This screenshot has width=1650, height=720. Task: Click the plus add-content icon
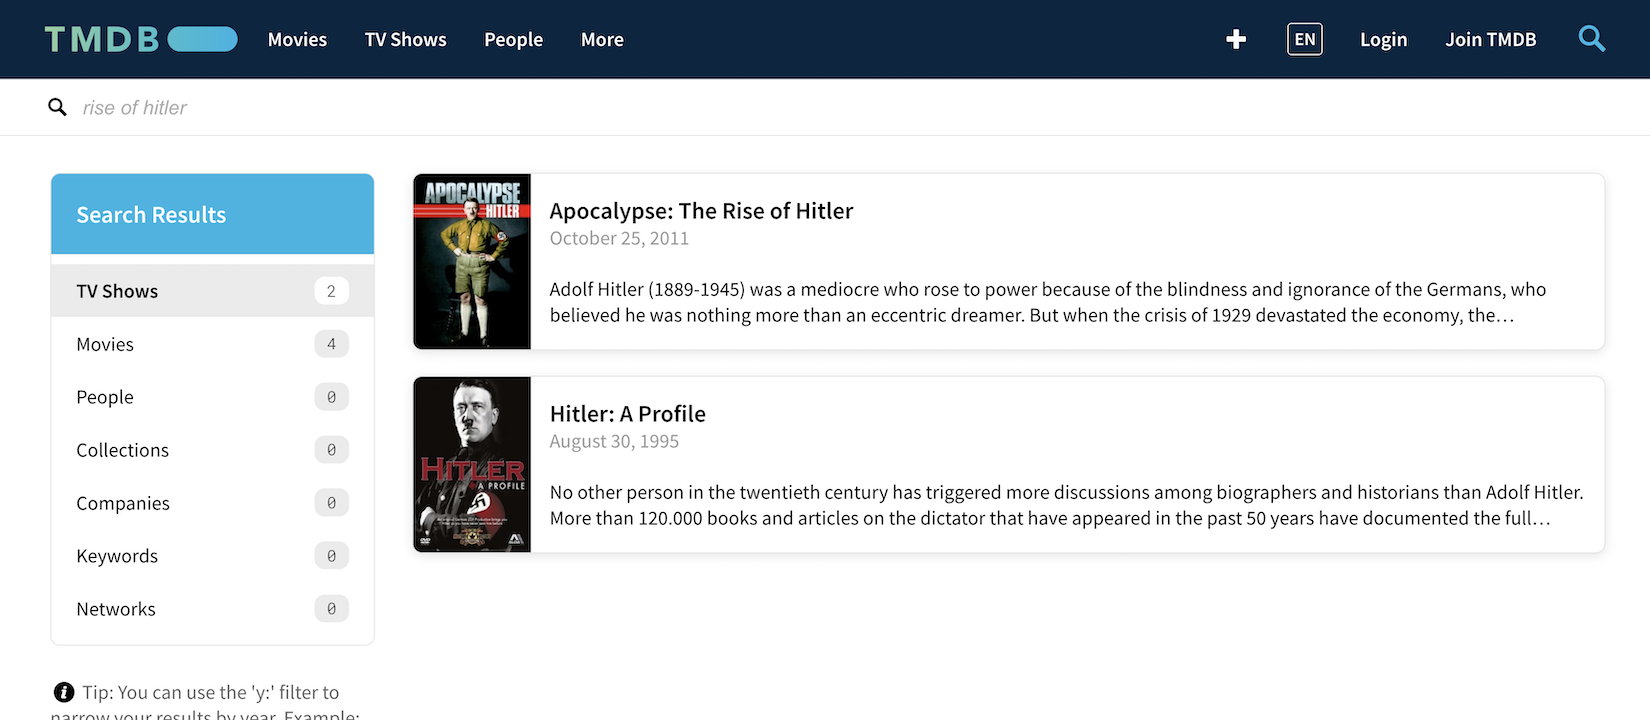tap(1236, 39)
